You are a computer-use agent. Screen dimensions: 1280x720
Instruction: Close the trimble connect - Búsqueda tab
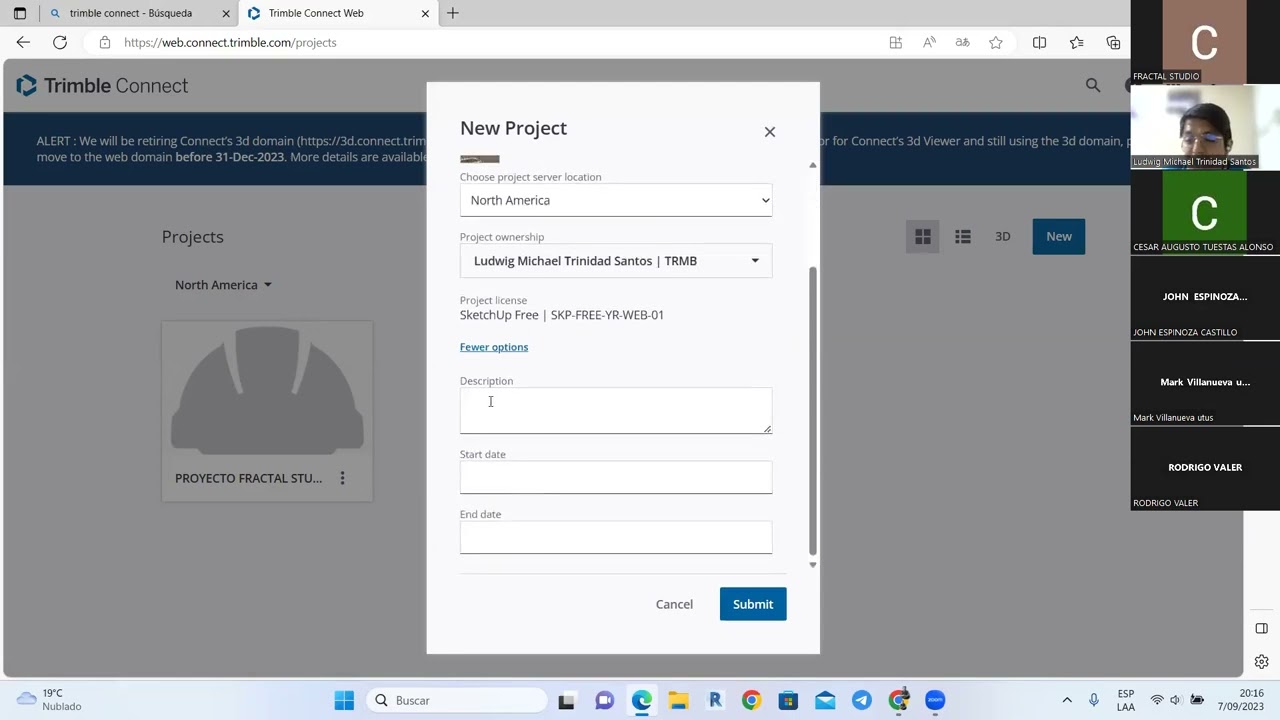pyautogui.click(x=226, y=14)
